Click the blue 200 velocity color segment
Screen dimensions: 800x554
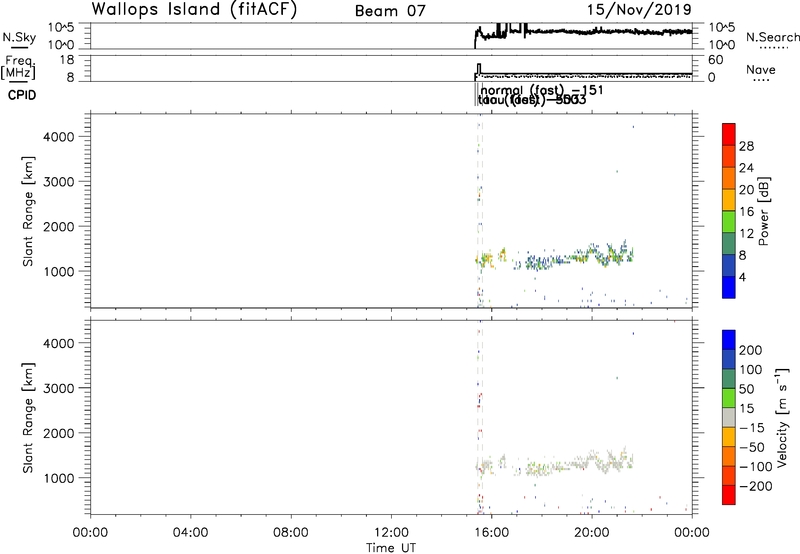click(729, 340)
